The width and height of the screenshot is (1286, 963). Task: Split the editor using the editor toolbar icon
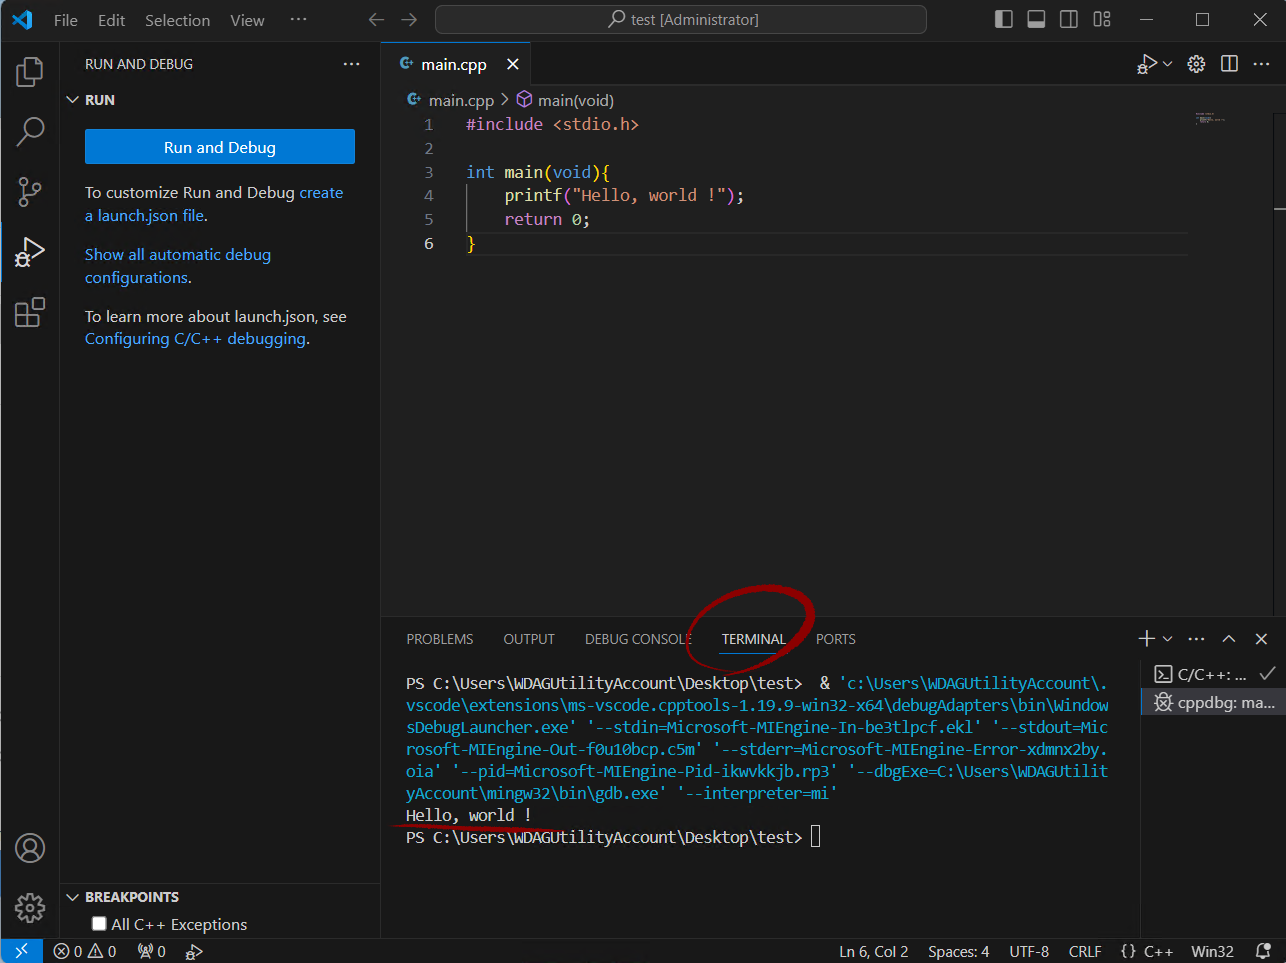click(x=1229, y=63)
